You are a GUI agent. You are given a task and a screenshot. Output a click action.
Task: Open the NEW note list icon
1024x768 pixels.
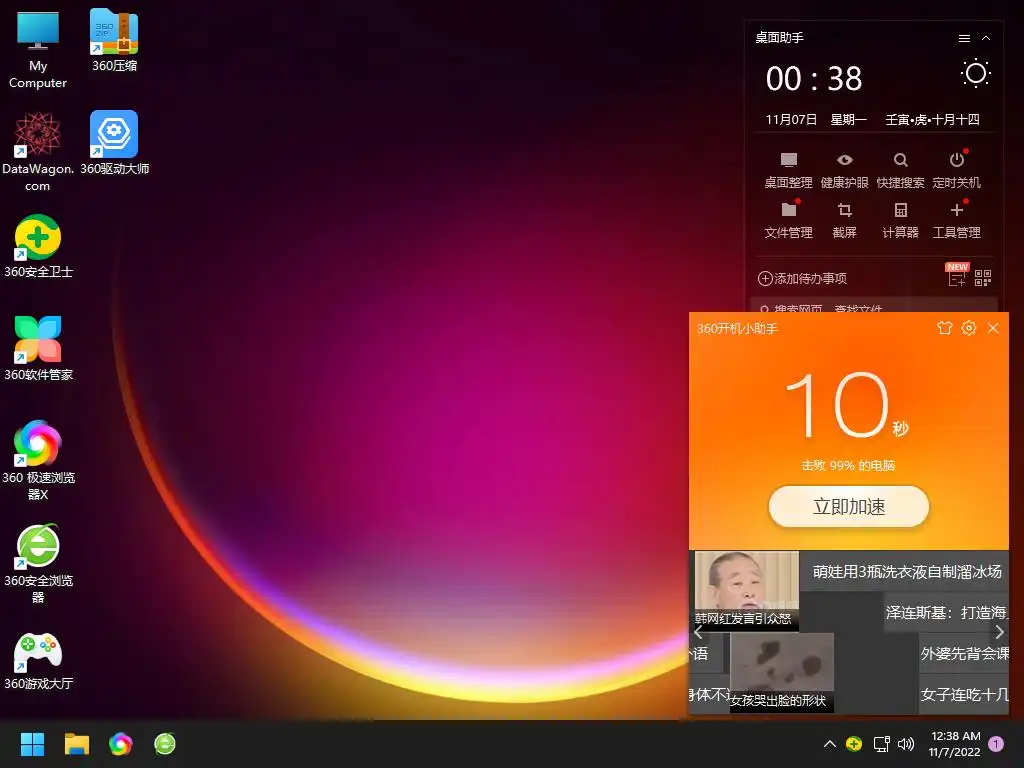click(x=957, y=276)
